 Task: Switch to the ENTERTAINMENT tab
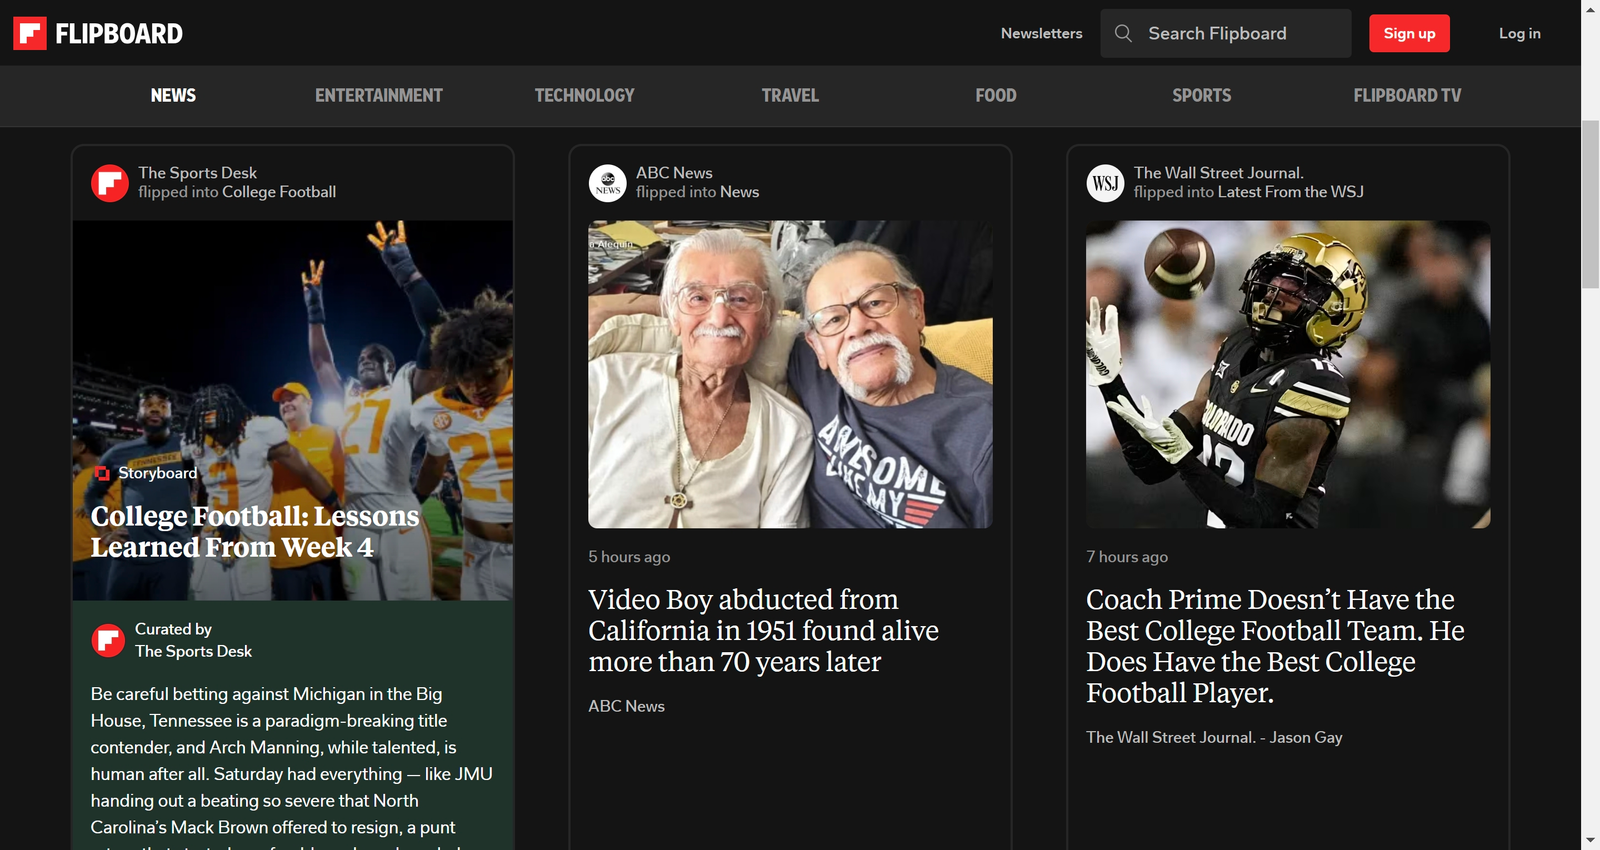pos(379,95)
